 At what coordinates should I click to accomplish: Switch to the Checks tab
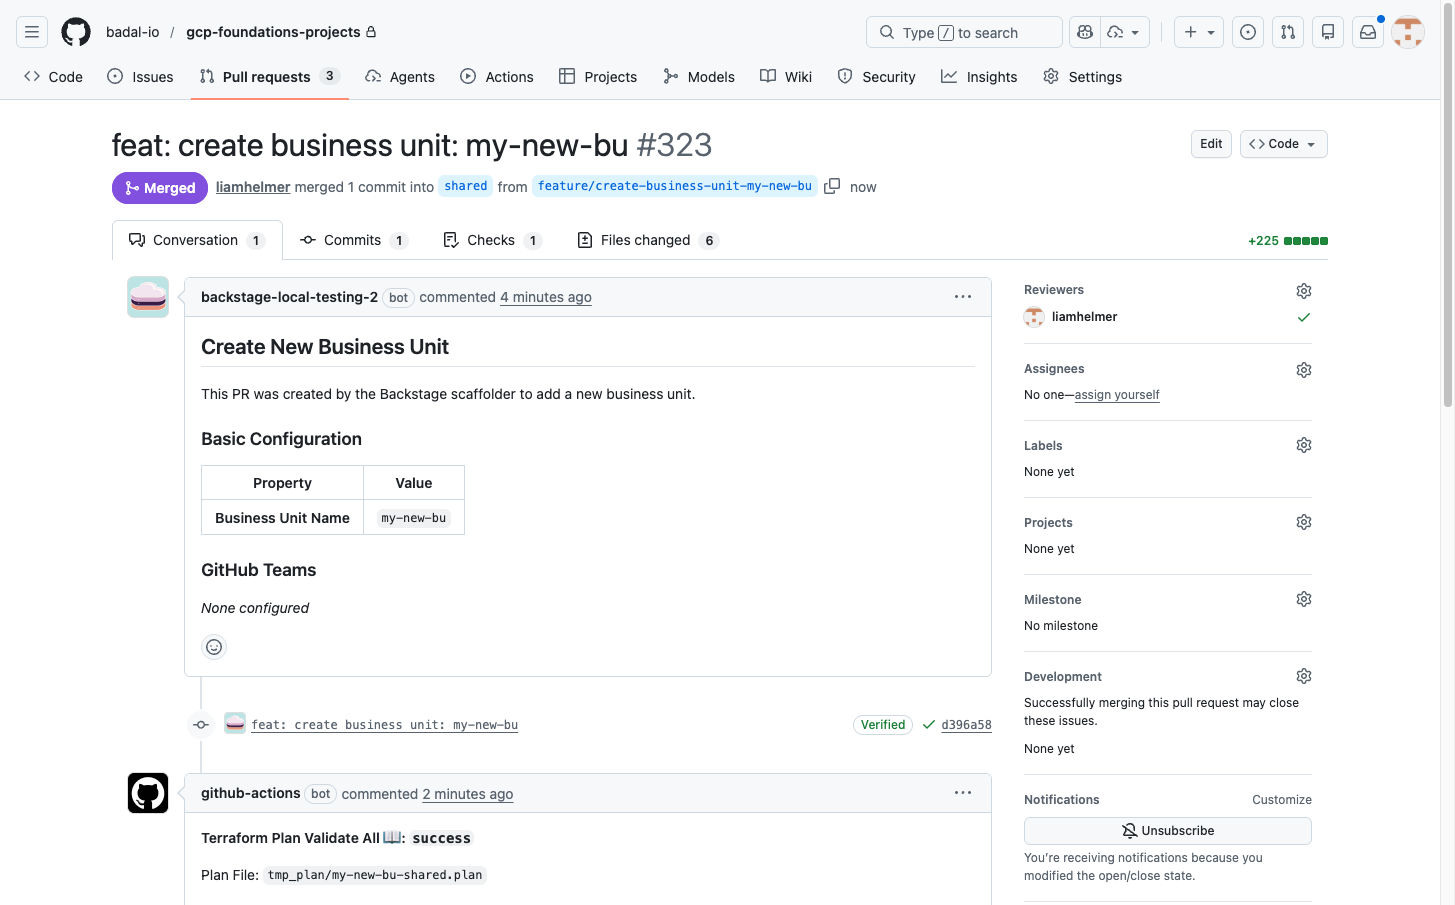pyautogui.click(x=492, y=240)
